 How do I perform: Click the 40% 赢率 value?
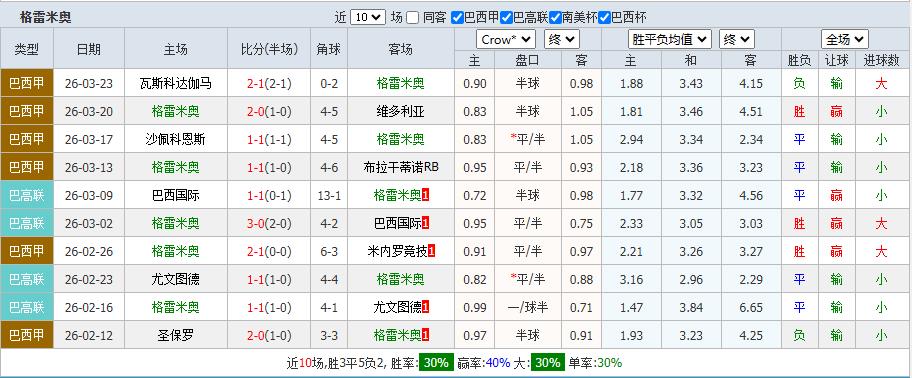(498, 363)
